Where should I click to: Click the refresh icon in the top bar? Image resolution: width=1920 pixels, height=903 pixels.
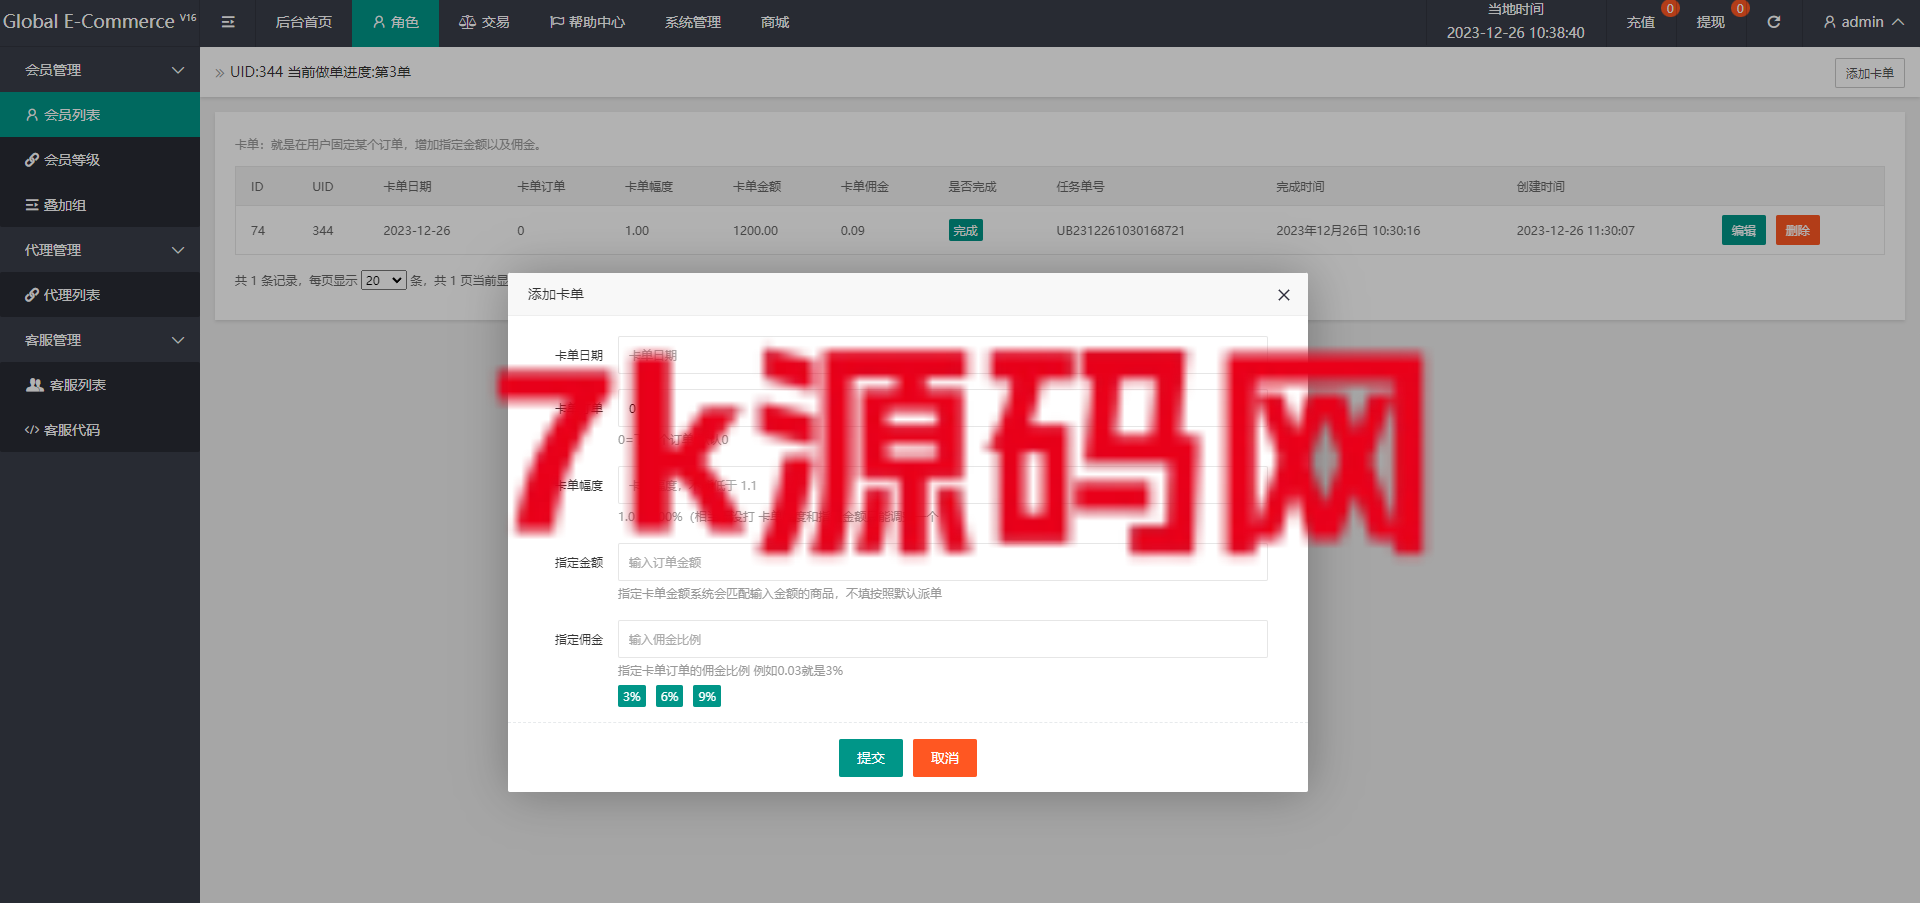click(x=1774, y=22)
